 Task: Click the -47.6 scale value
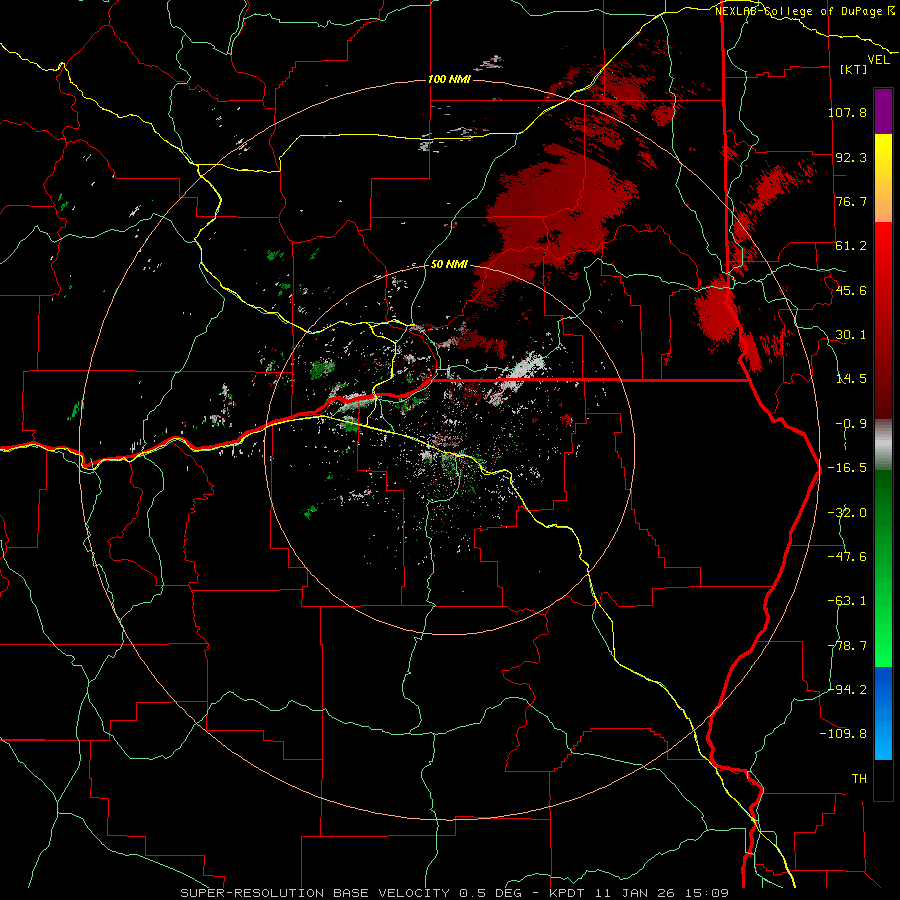point(847,557)
